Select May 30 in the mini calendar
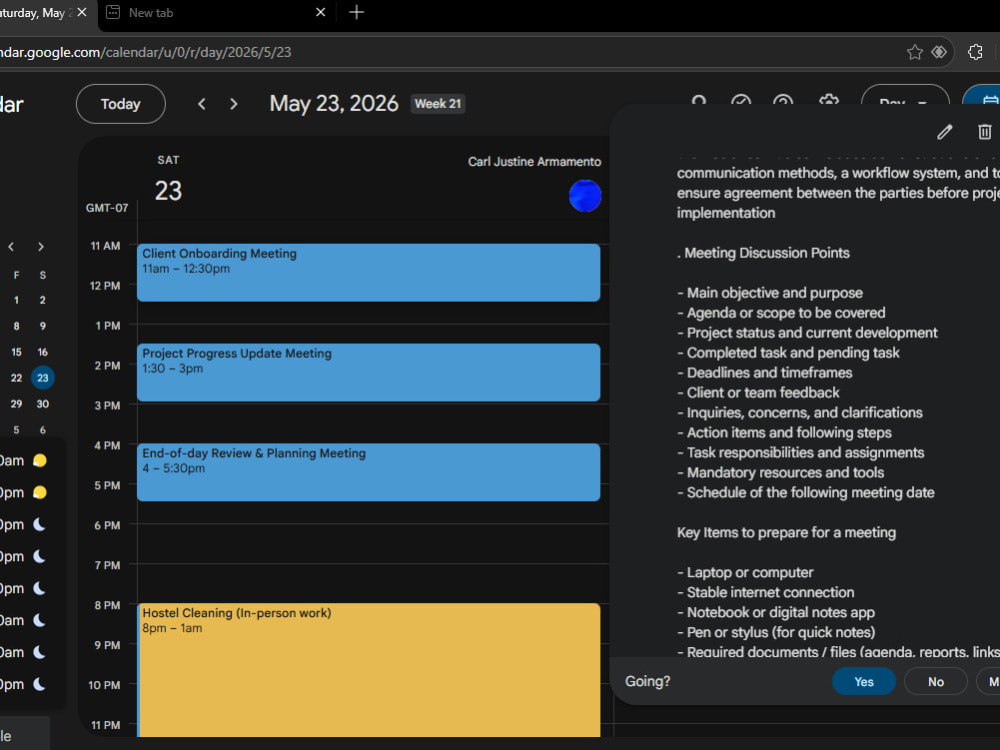 (x=43, y=404)
